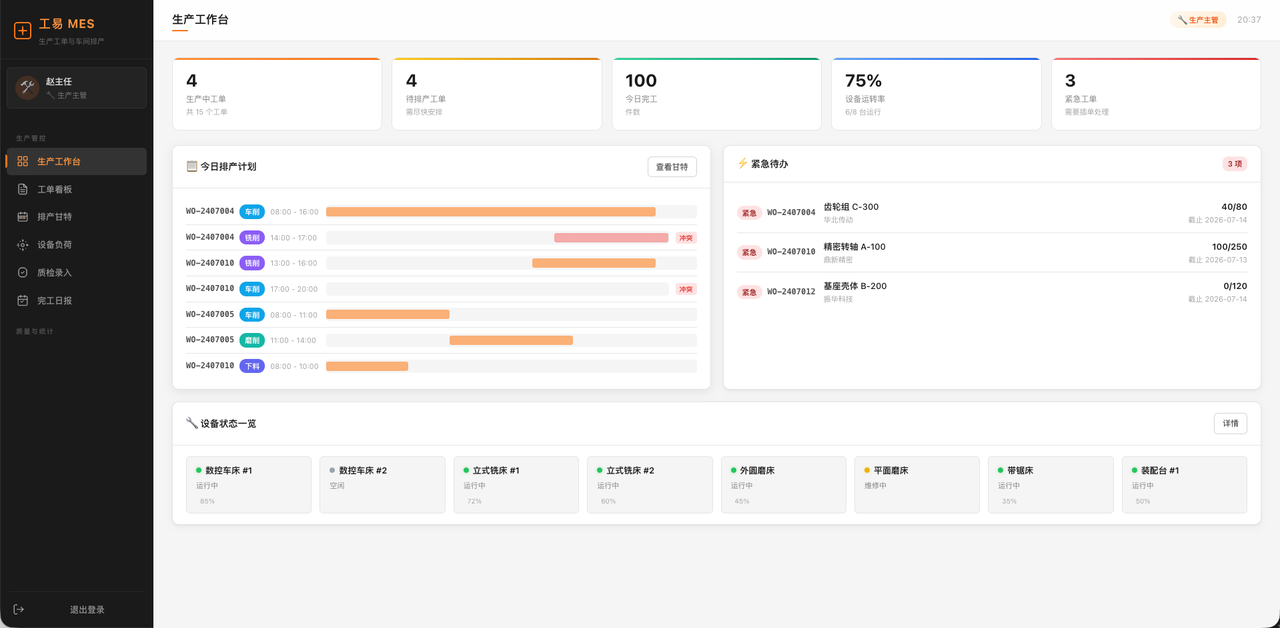
Task: Click WO-2407004 in the 紧急待办 list
Action: [791, 213]
